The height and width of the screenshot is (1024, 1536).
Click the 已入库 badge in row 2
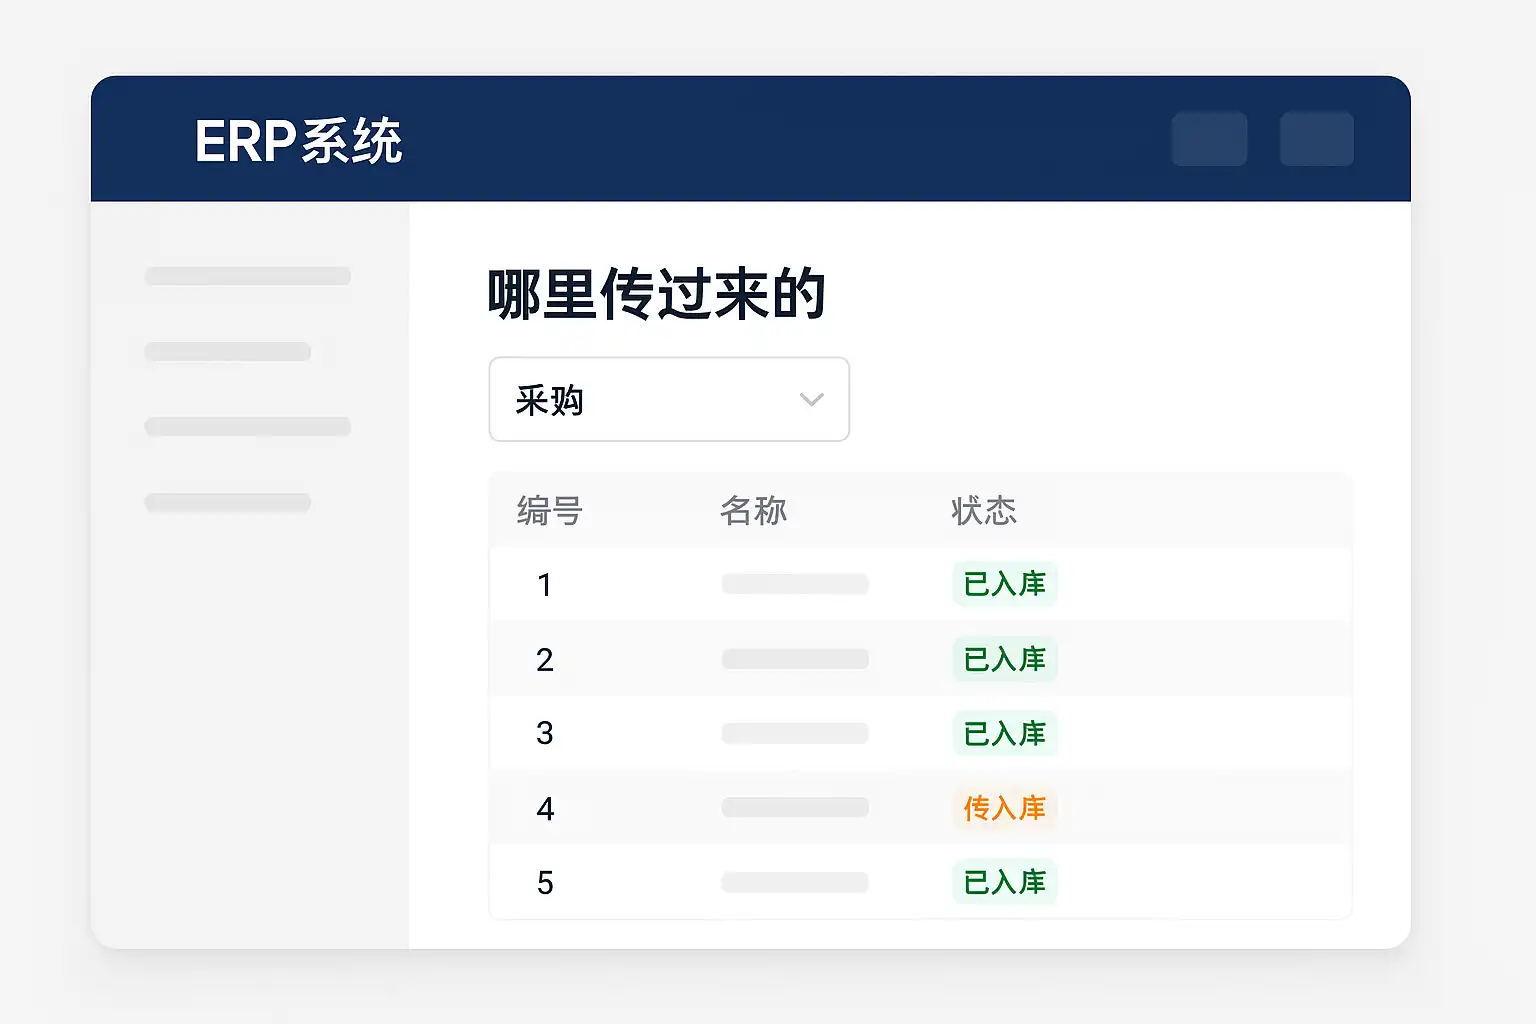coord(1004,659)
